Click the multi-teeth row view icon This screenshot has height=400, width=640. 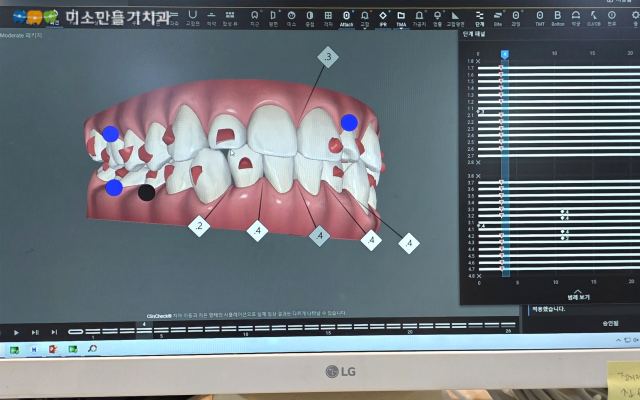tap(230, 16)
